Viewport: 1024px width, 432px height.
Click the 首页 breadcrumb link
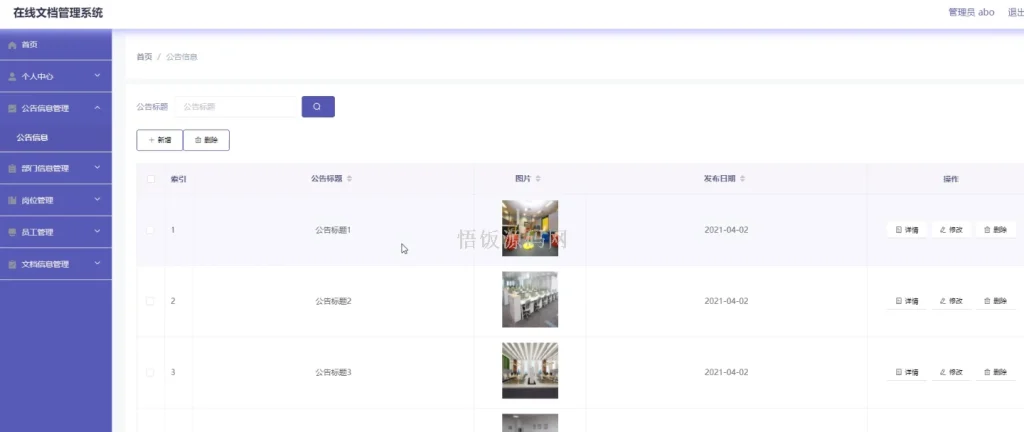(144, 57)
